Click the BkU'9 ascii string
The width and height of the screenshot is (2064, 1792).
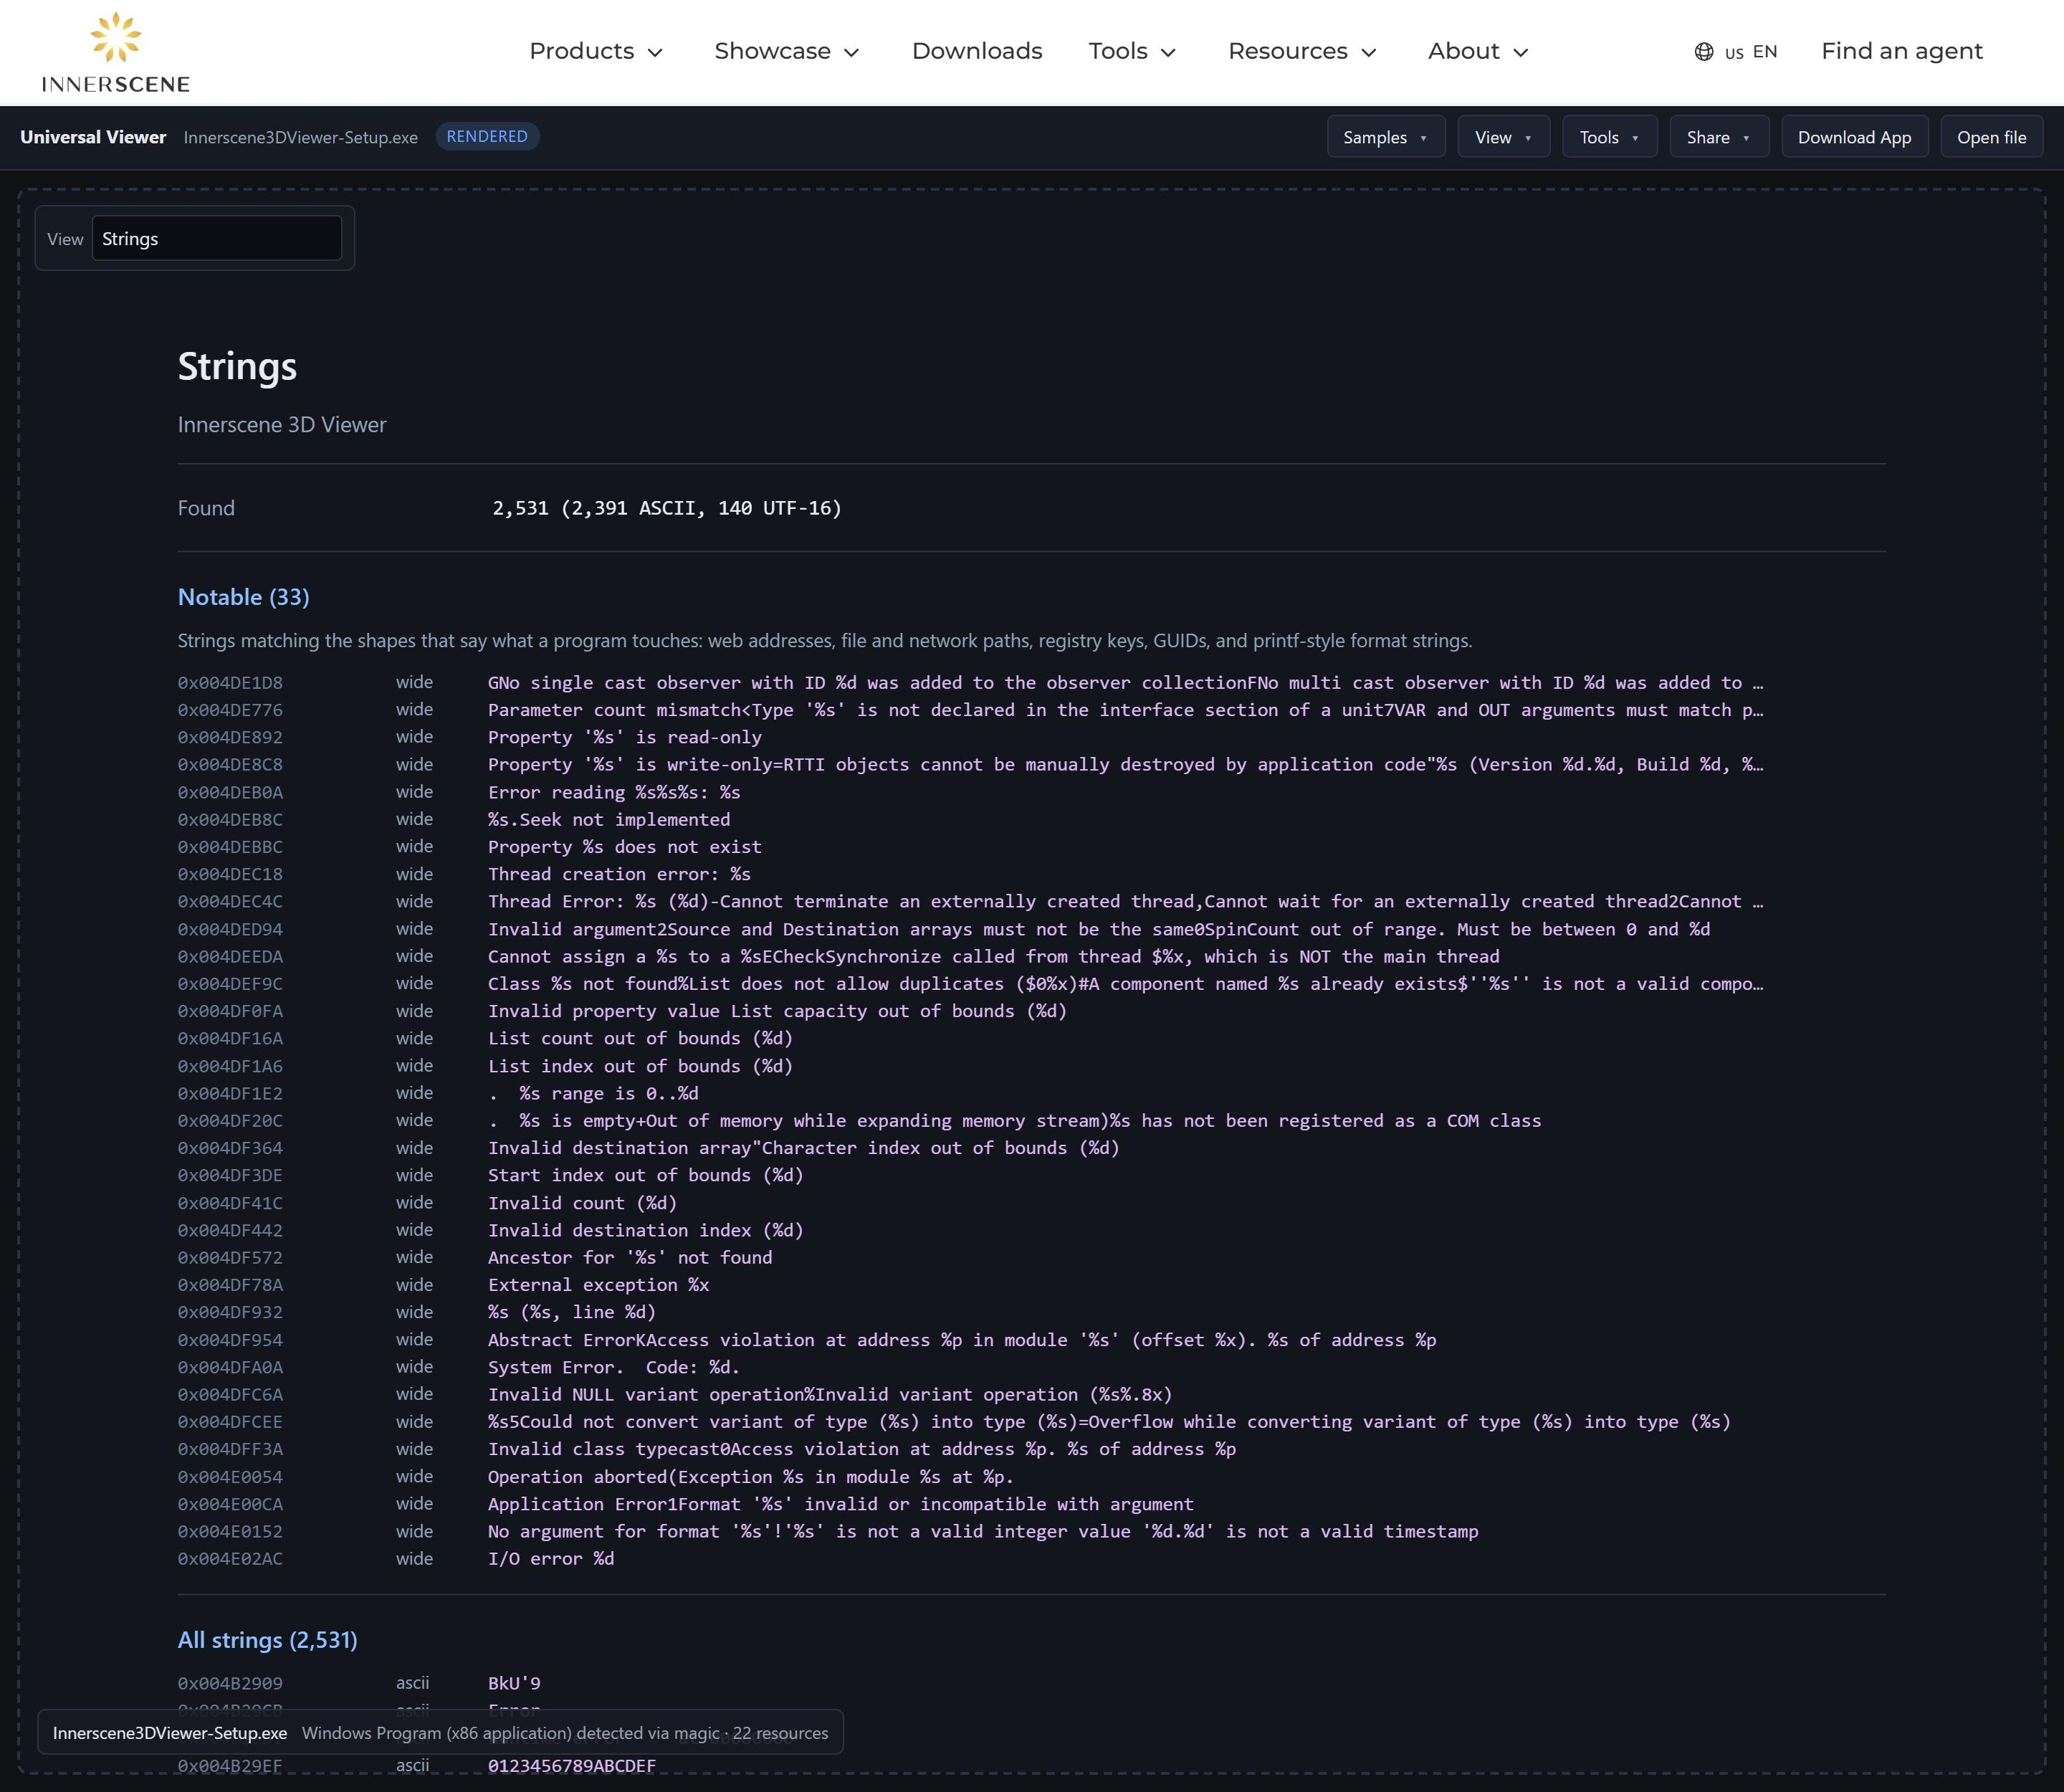pyautogui.click(x=514, y=1683)
